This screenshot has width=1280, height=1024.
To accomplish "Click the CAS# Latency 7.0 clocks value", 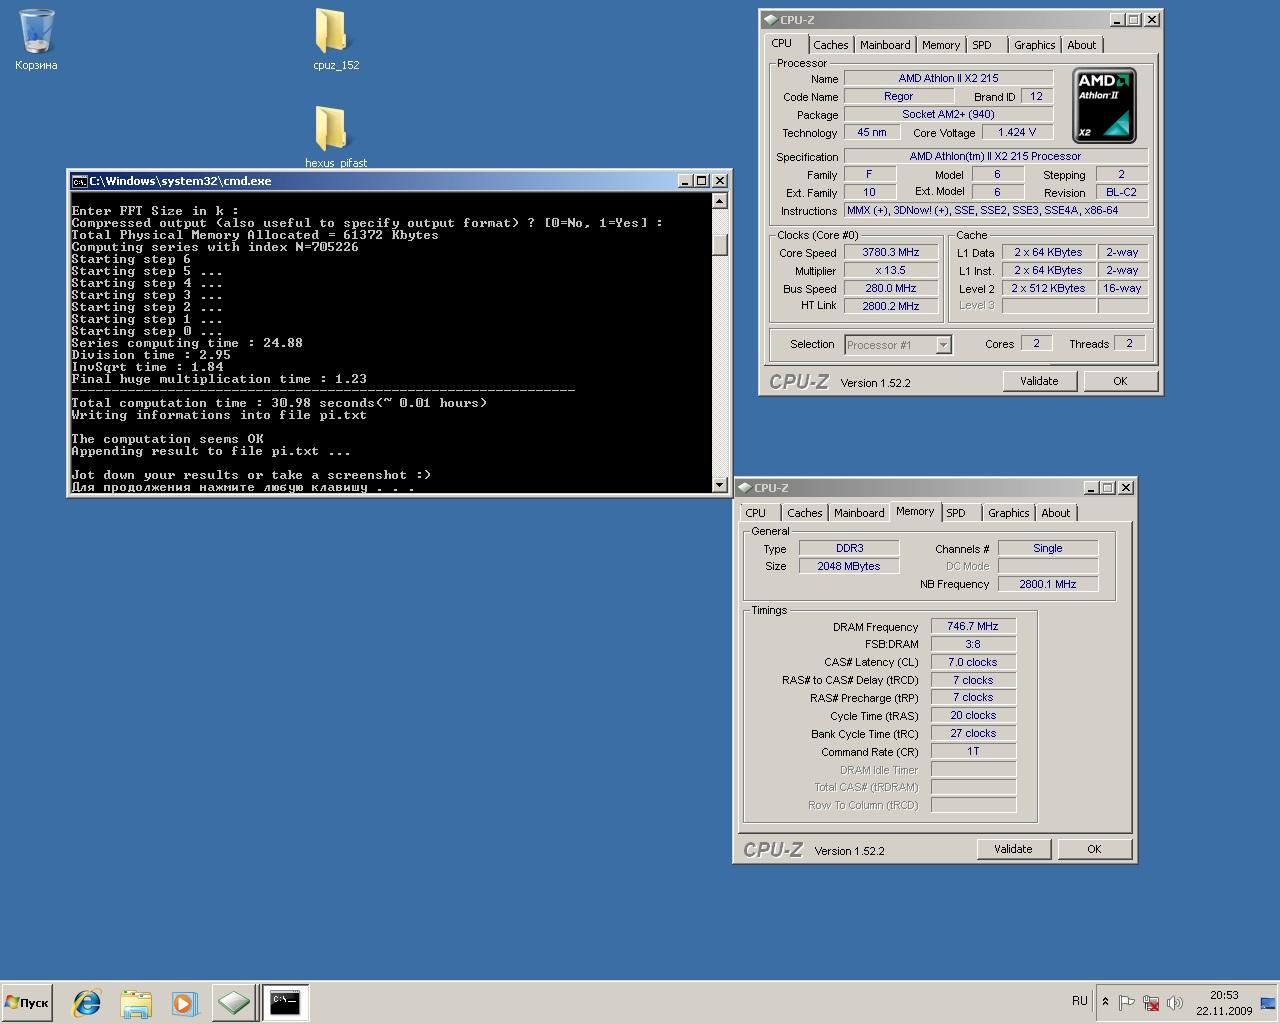I will pyautogui.click(x=973, y=662).
